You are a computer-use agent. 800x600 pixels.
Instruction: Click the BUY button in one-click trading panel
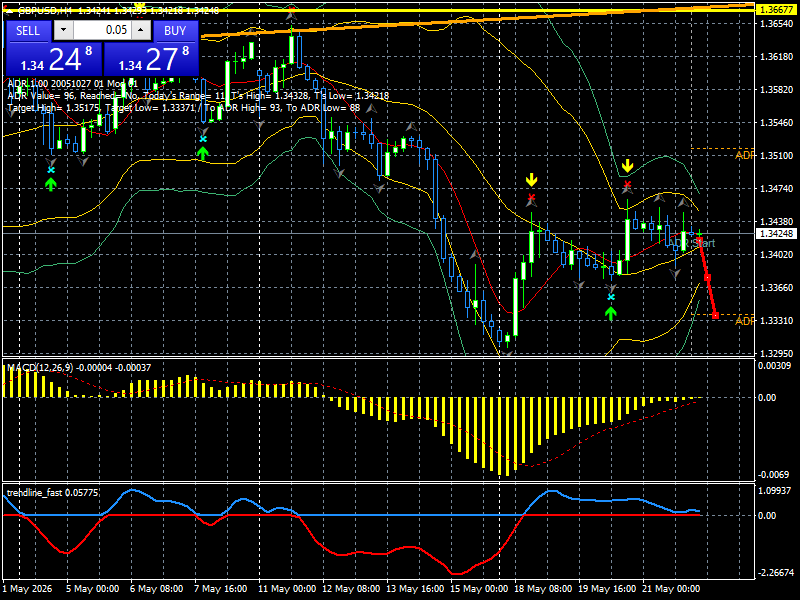pyautogui.click(x=175, y=31)
